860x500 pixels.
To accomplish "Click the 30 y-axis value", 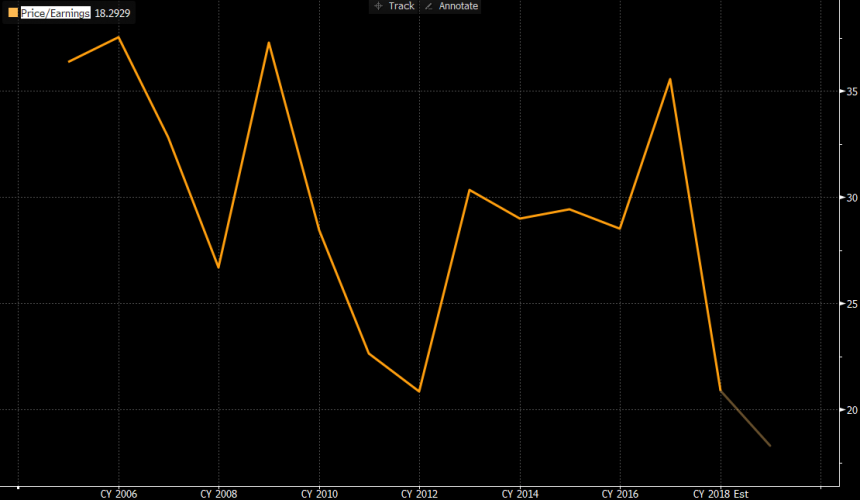I will [x=846, y=197].
